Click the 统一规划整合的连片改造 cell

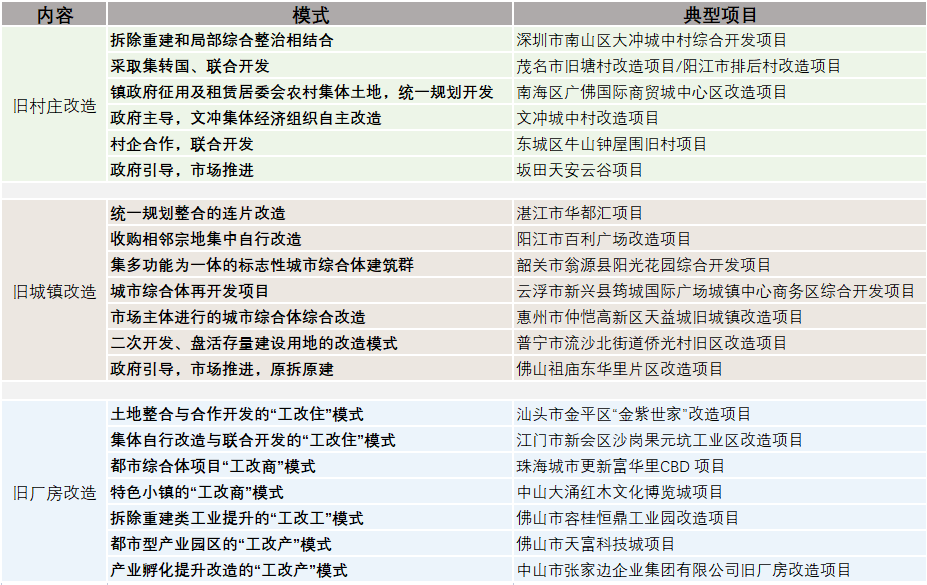pyautogui.click(x=198, y=213)
